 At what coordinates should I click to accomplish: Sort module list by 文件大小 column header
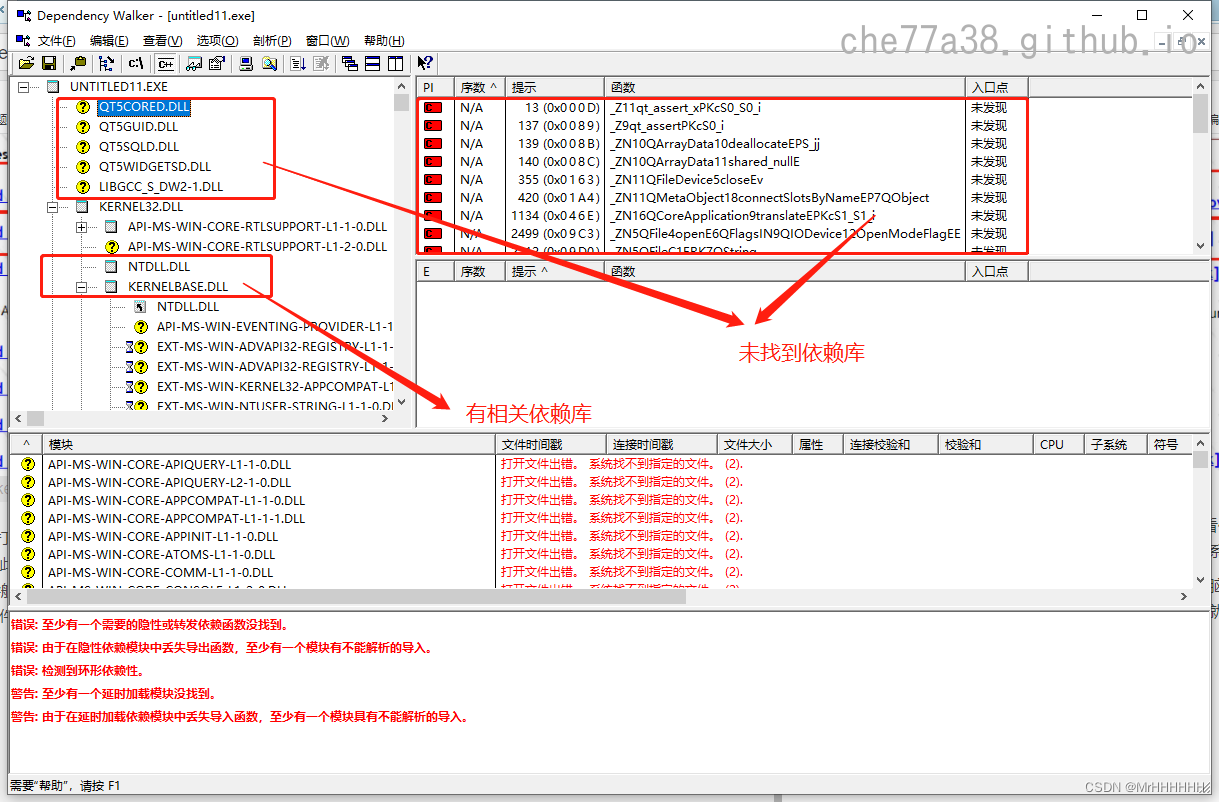click(755, 444)
